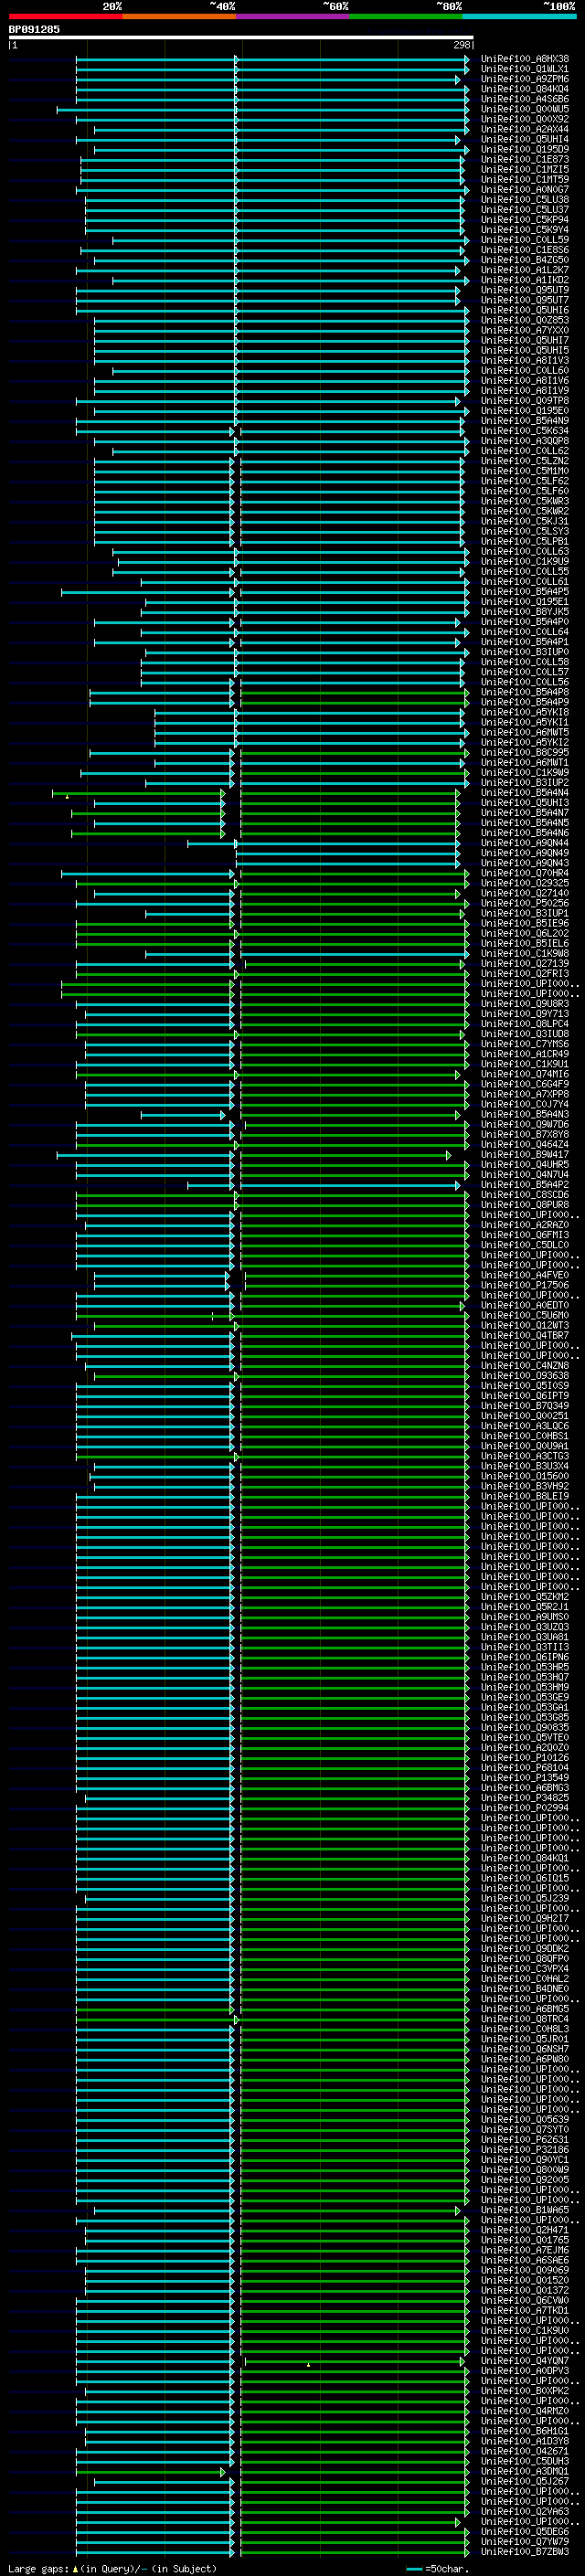Click the cyan ~100% identity color band
The image size is (585, 2576).
[518, 16]
